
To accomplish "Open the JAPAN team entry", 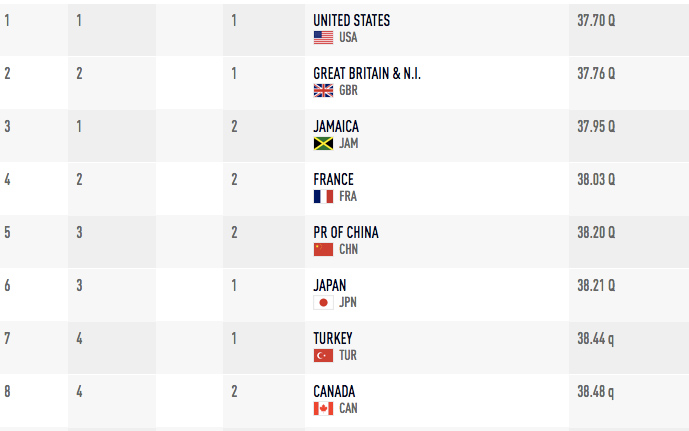I will (330, 286).
